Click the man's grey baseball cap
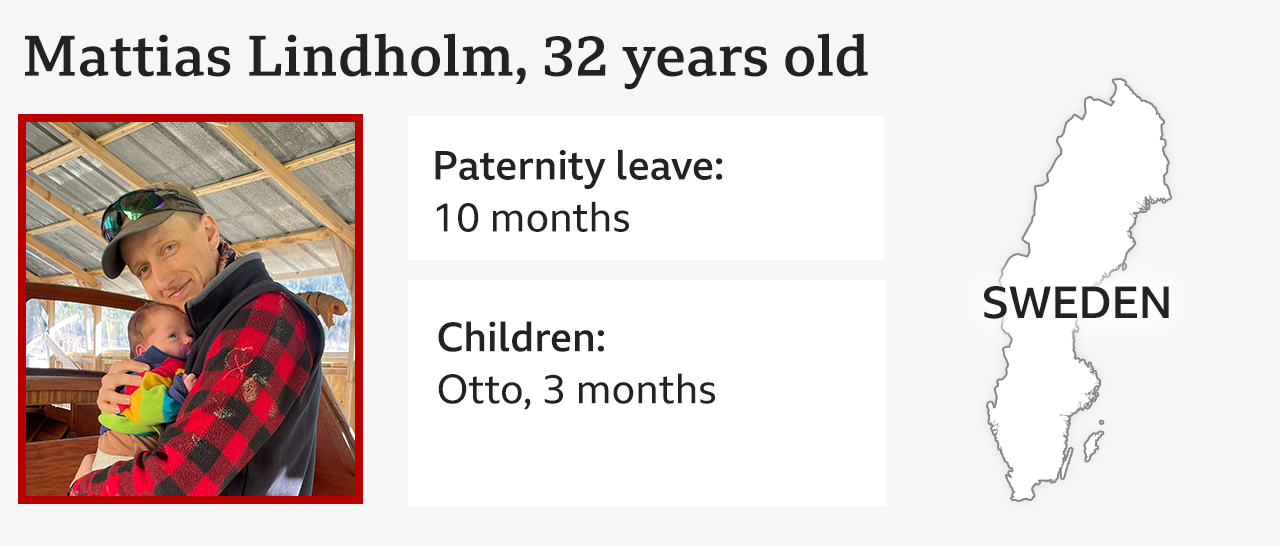Image resolution: width=1280 pixels, height=546 pixels. [x=152, y=222]
